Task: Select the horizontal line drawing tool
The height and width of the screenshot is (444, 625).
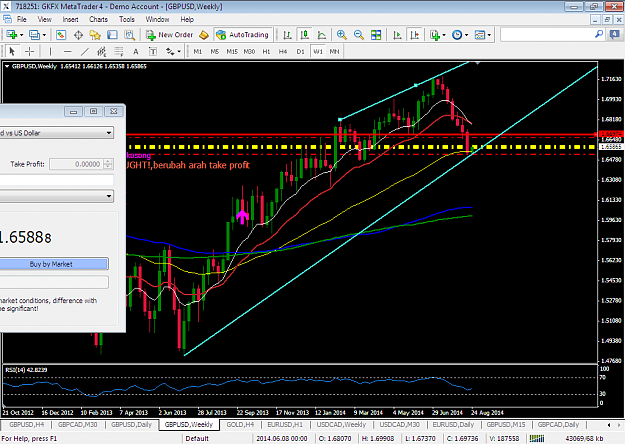Action: (67, 51)
